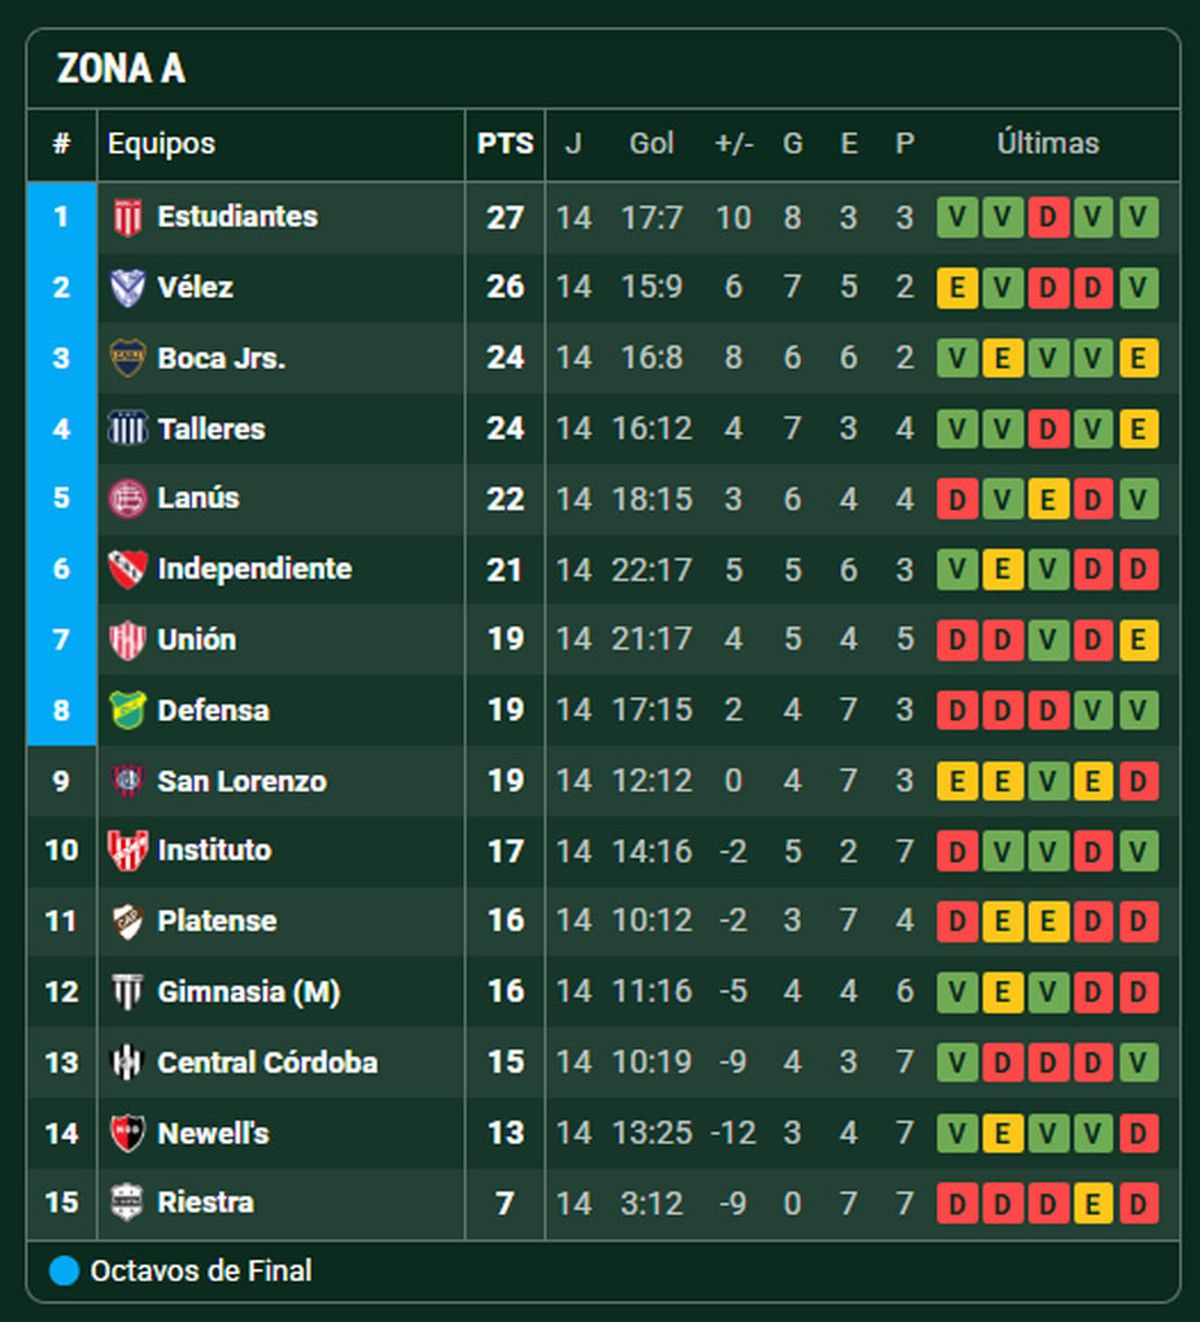
Task: Click the Independiente red shield icon
Action: pyautogui.click(x=127, y=569)
